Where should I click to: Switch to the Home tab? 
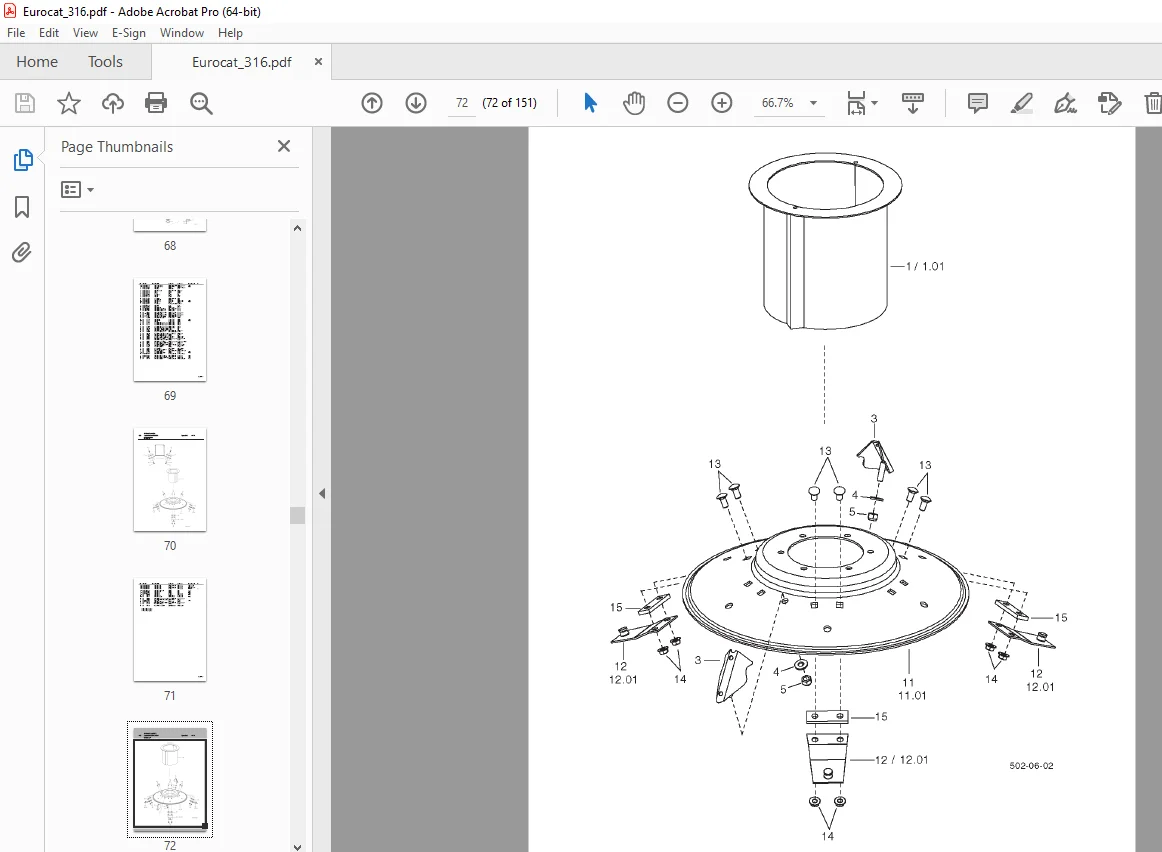37,61
